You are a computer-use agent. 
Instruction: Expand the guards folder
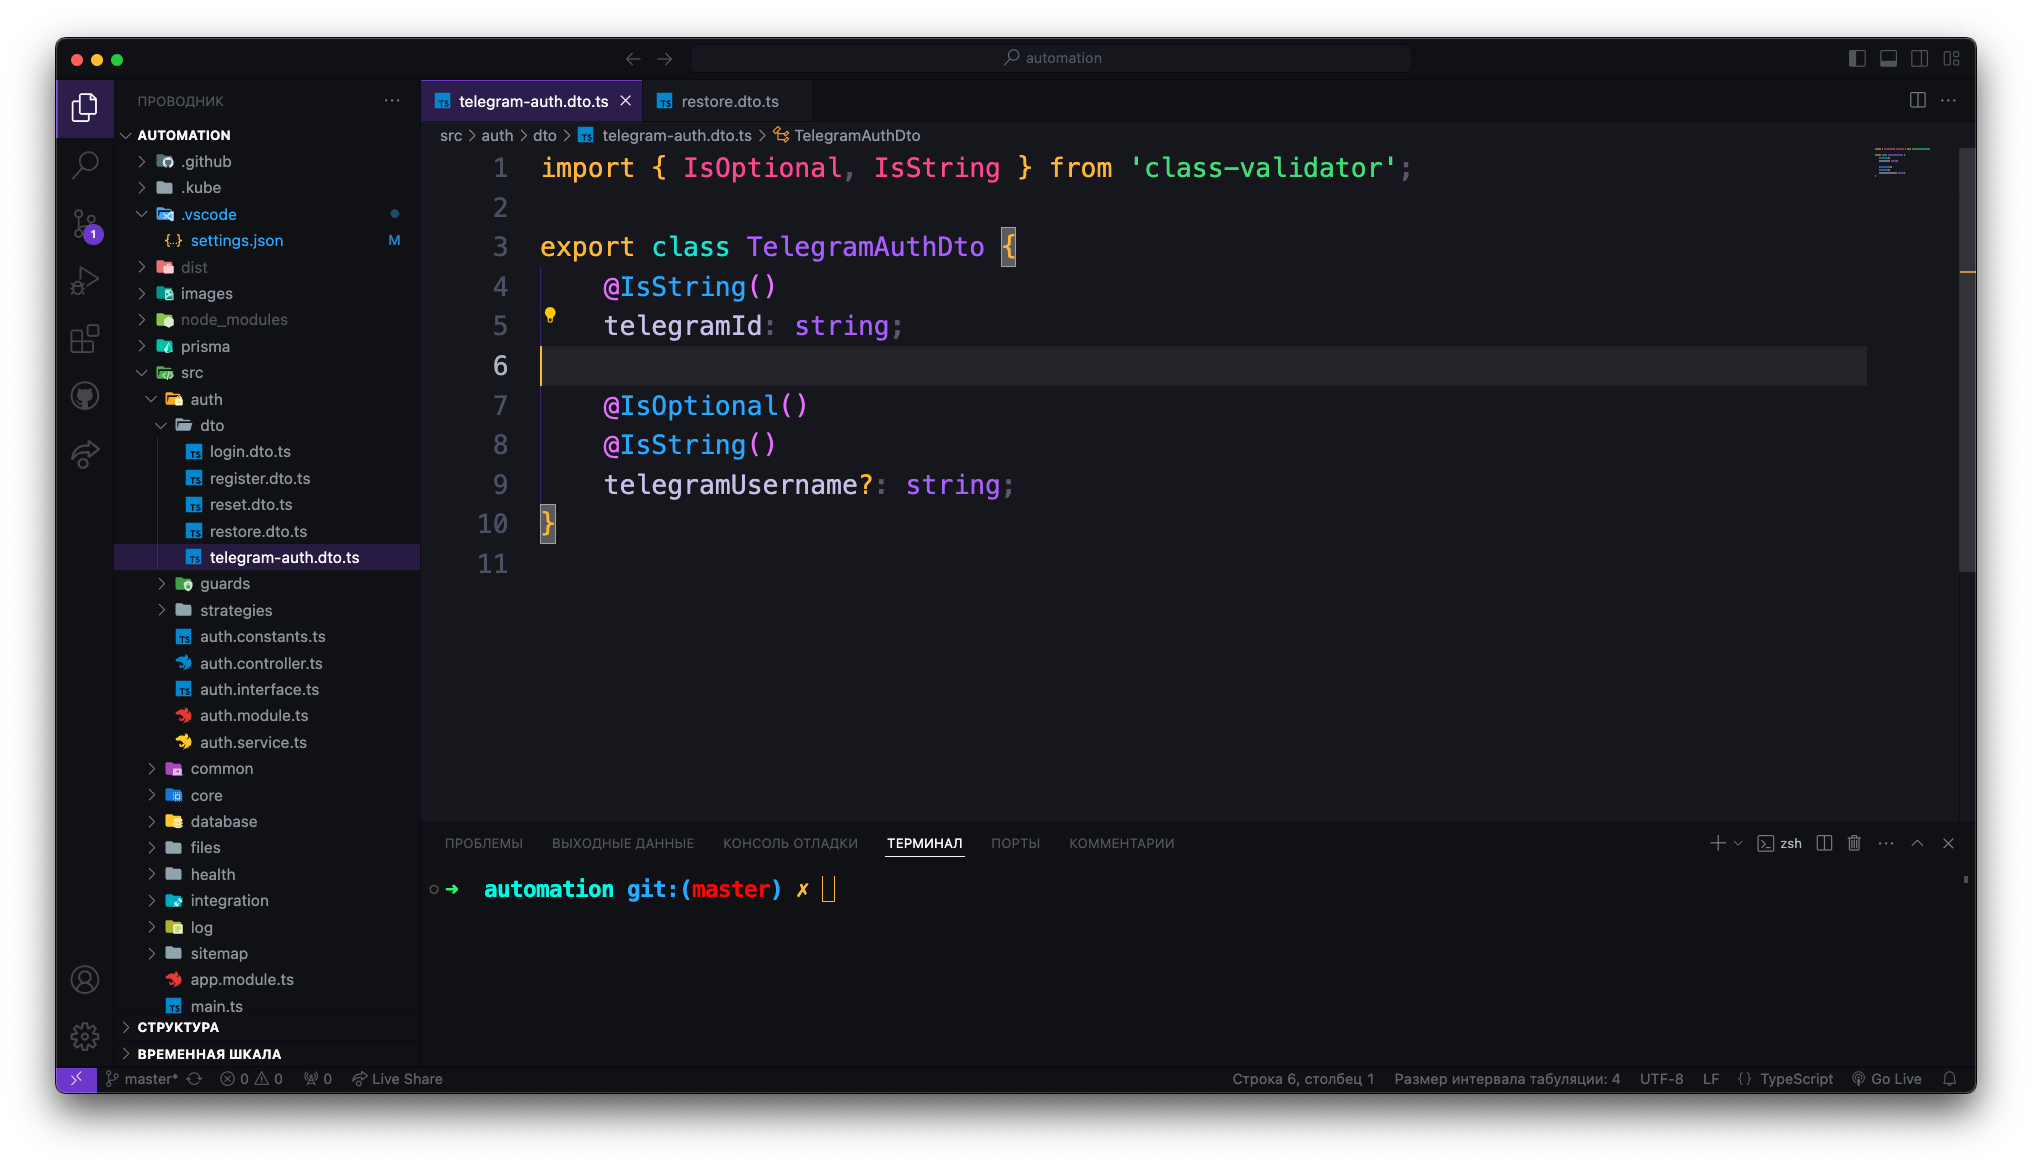[224, 584]
